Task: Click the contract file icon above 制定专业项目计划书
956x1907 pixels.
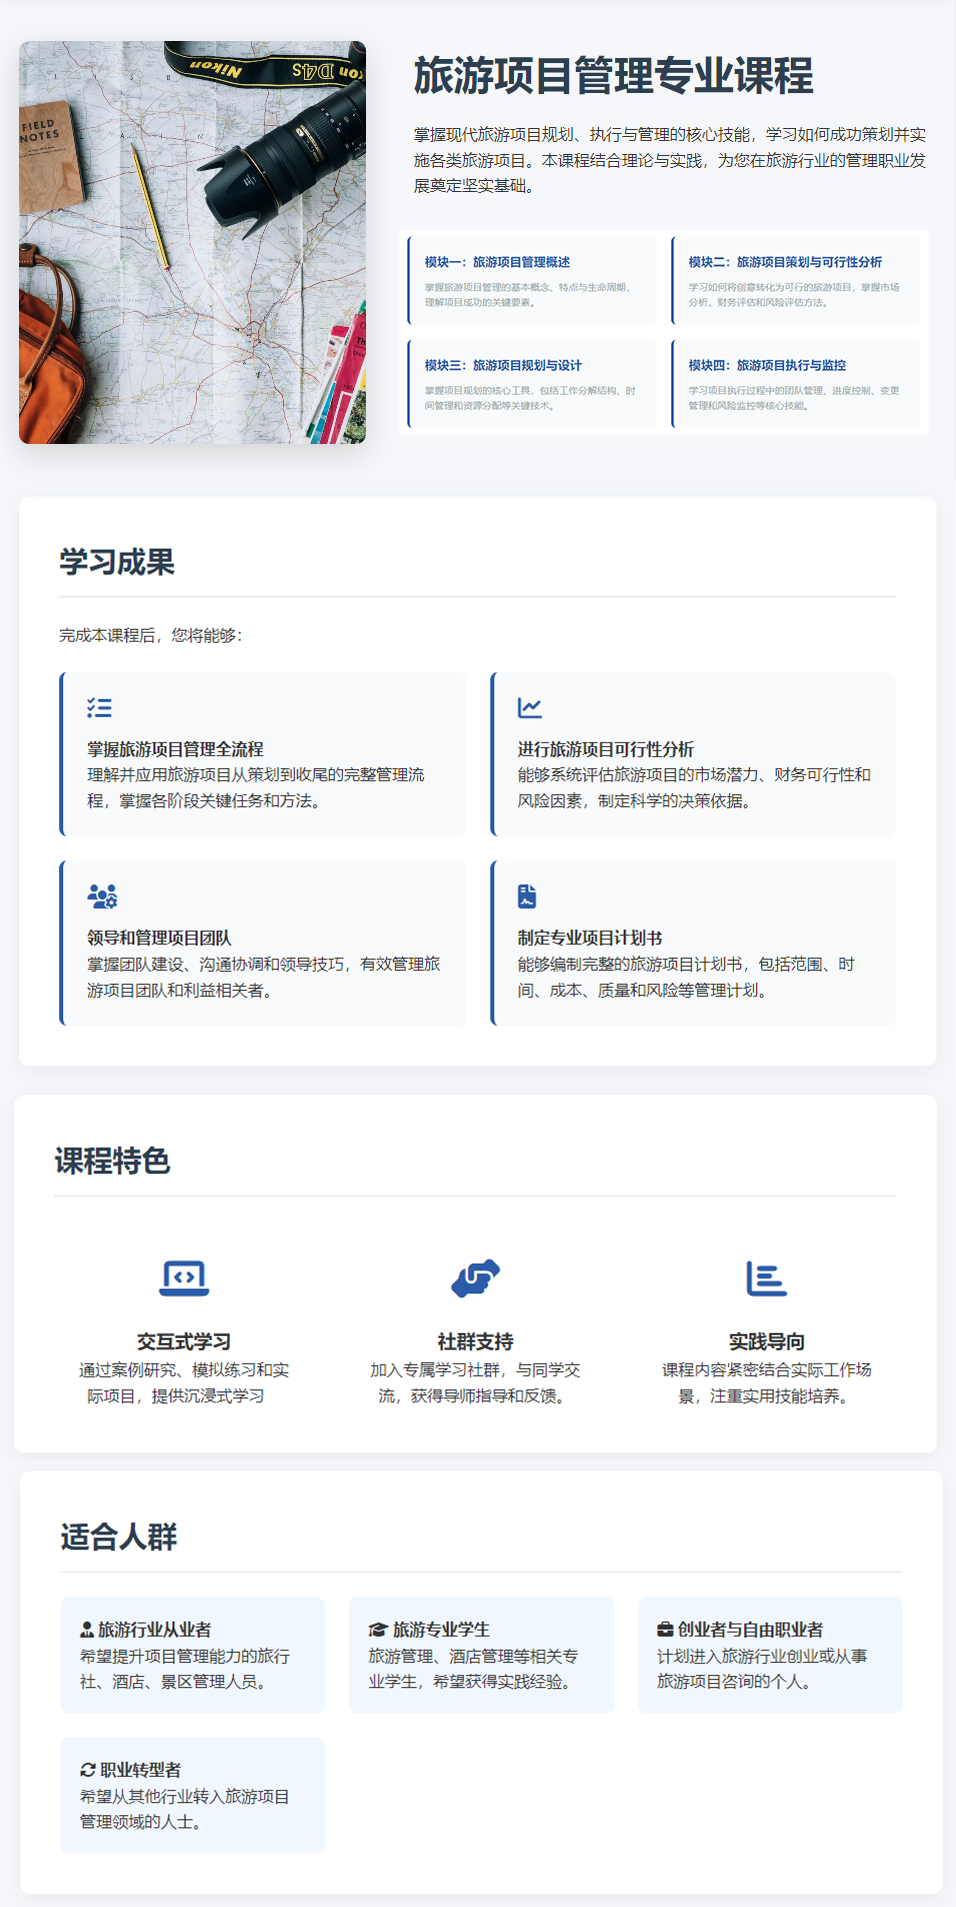Action: [x=527, y=896]
